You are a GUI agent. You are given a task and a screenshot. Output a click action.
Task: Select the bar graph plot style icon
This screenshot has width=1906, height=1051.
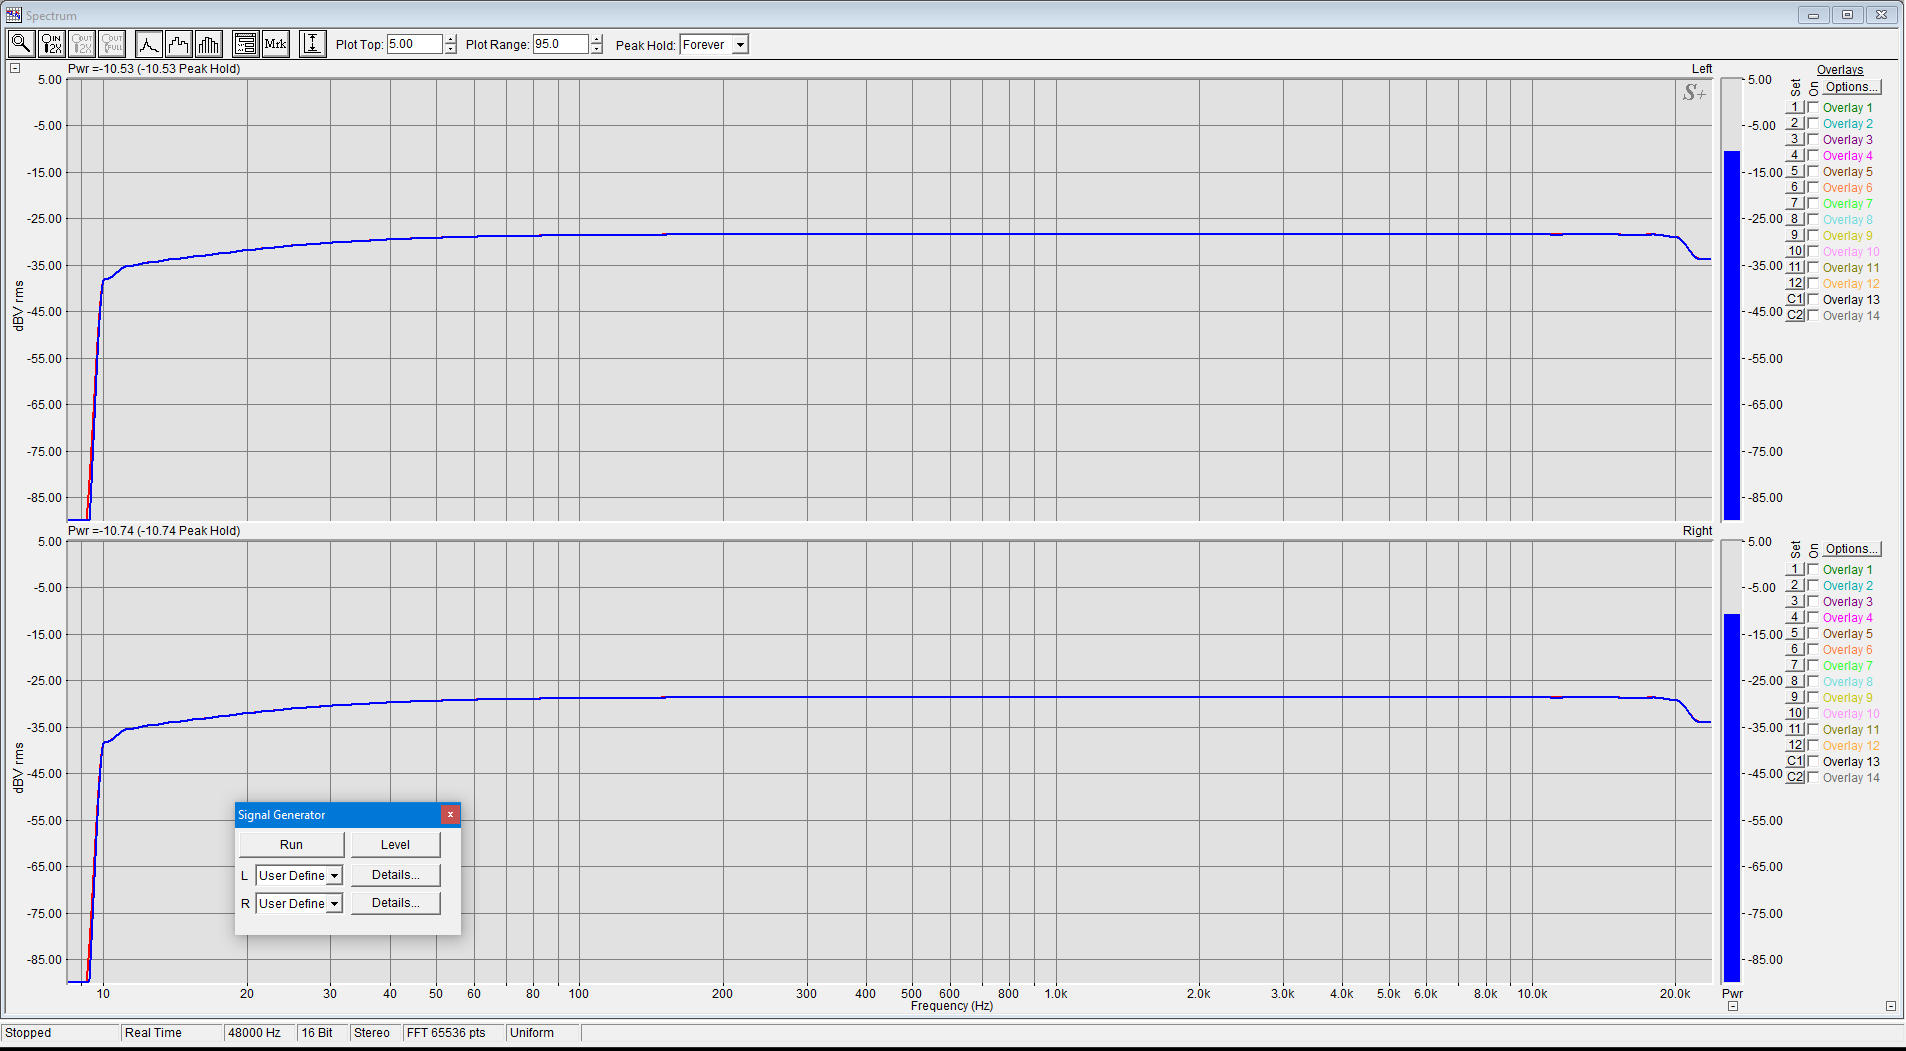click(209, 44)
